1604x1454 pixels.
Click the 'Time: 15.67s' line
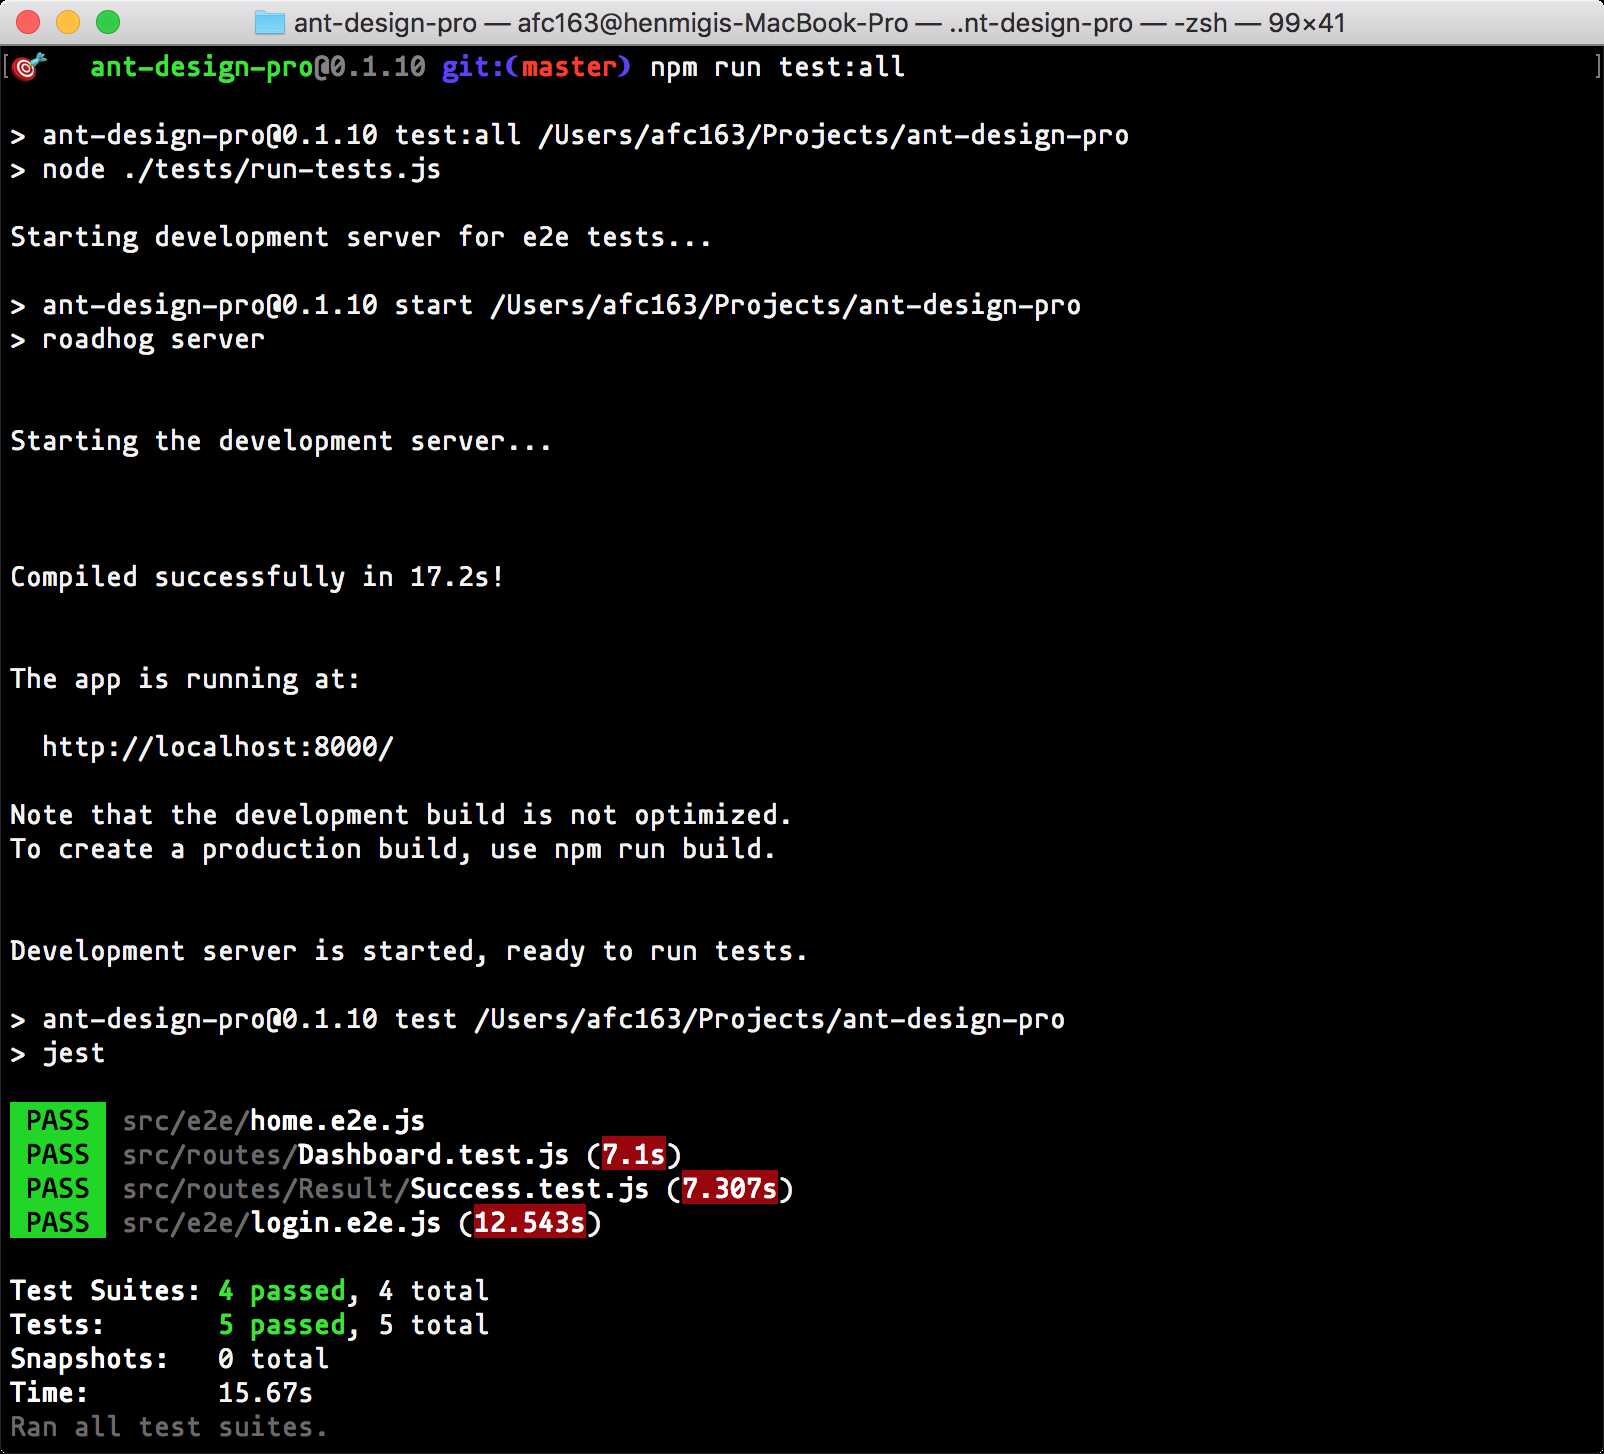(x=161, y=1393)
